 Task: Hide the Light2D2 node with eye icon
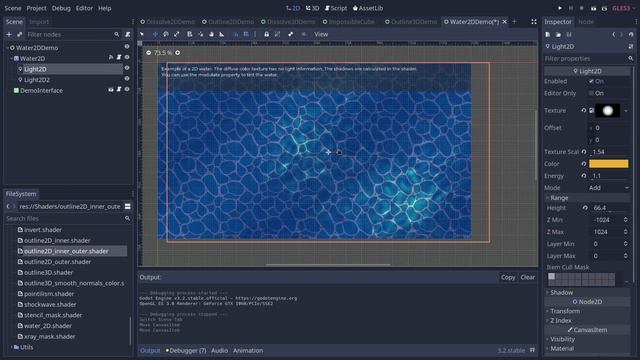[127, 79]
